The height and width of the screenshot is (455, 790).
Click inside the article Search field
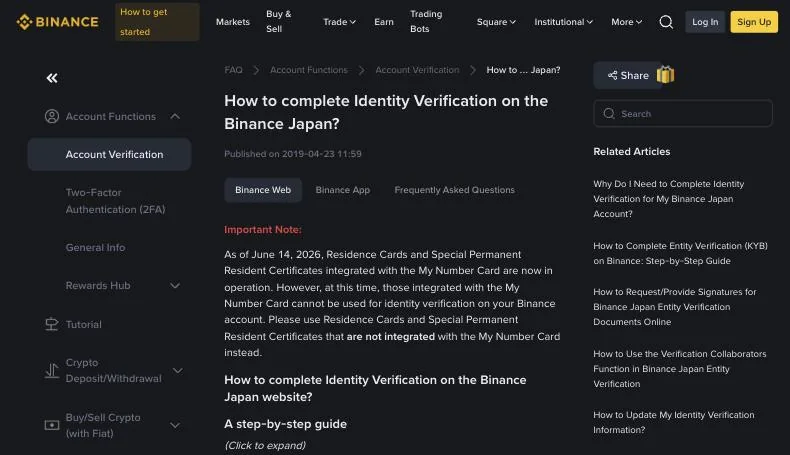[683, 113]
